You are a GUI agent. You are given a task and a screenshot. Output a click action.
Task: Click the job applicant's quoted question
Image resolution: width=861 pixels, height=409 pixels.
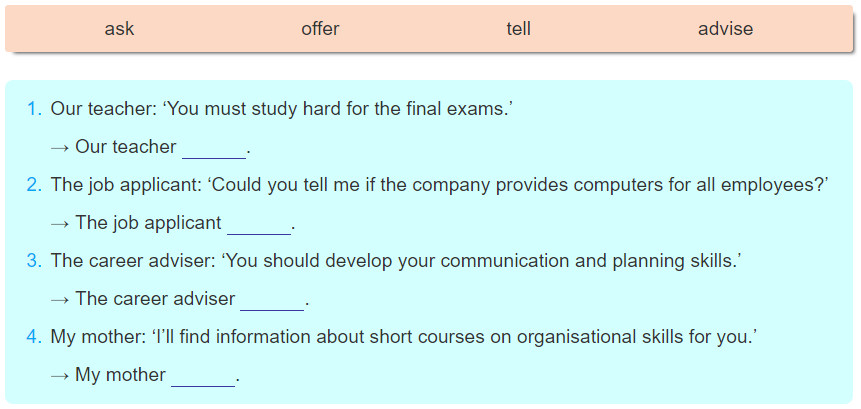[517, 185]
